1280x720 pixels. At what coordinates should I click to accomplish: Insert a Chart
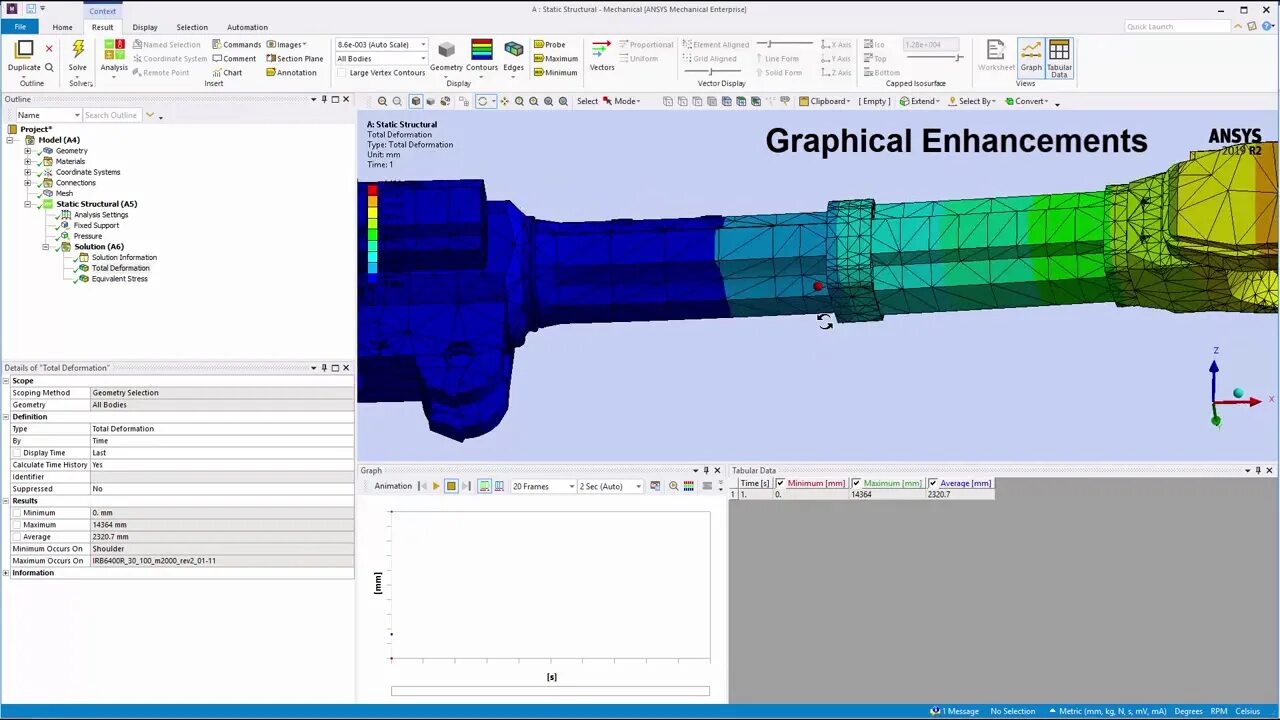tap(227, 72)
